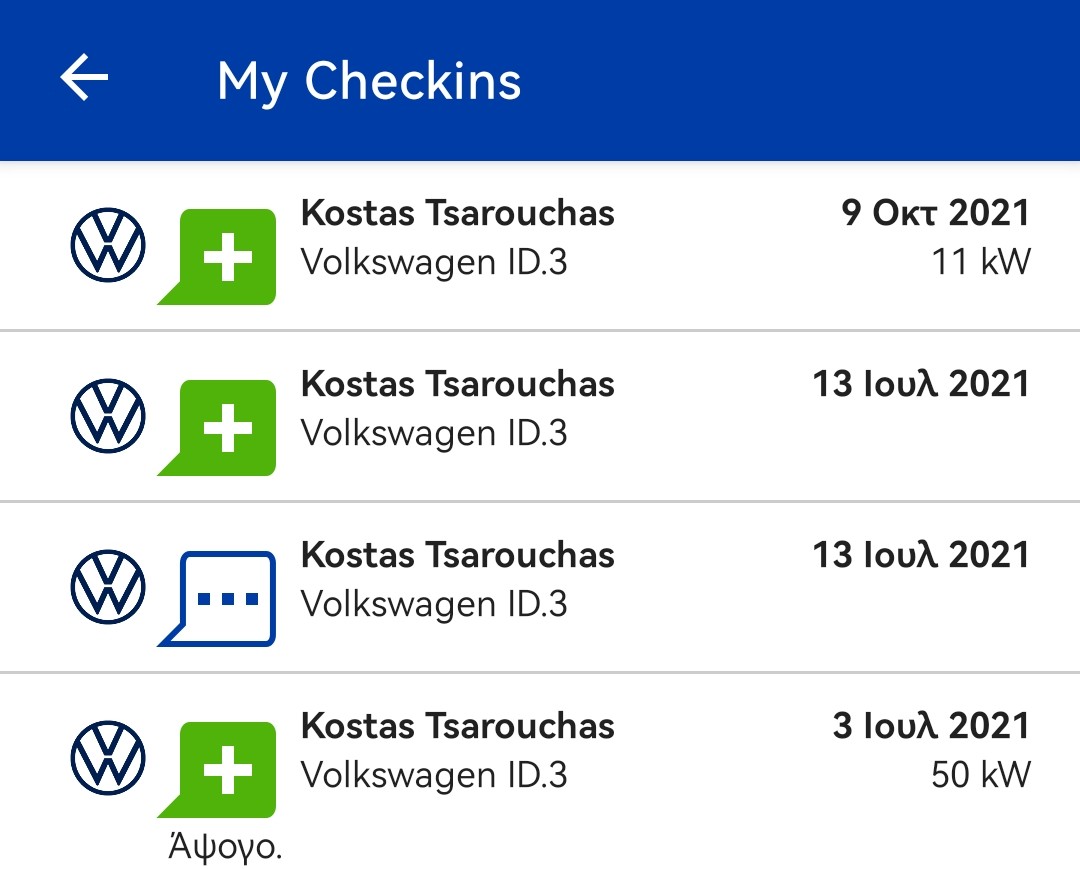Click the blue comment bubble with three dots
Image resolution: width=1080 pixels, height=869 pixels.
(217, 599)
